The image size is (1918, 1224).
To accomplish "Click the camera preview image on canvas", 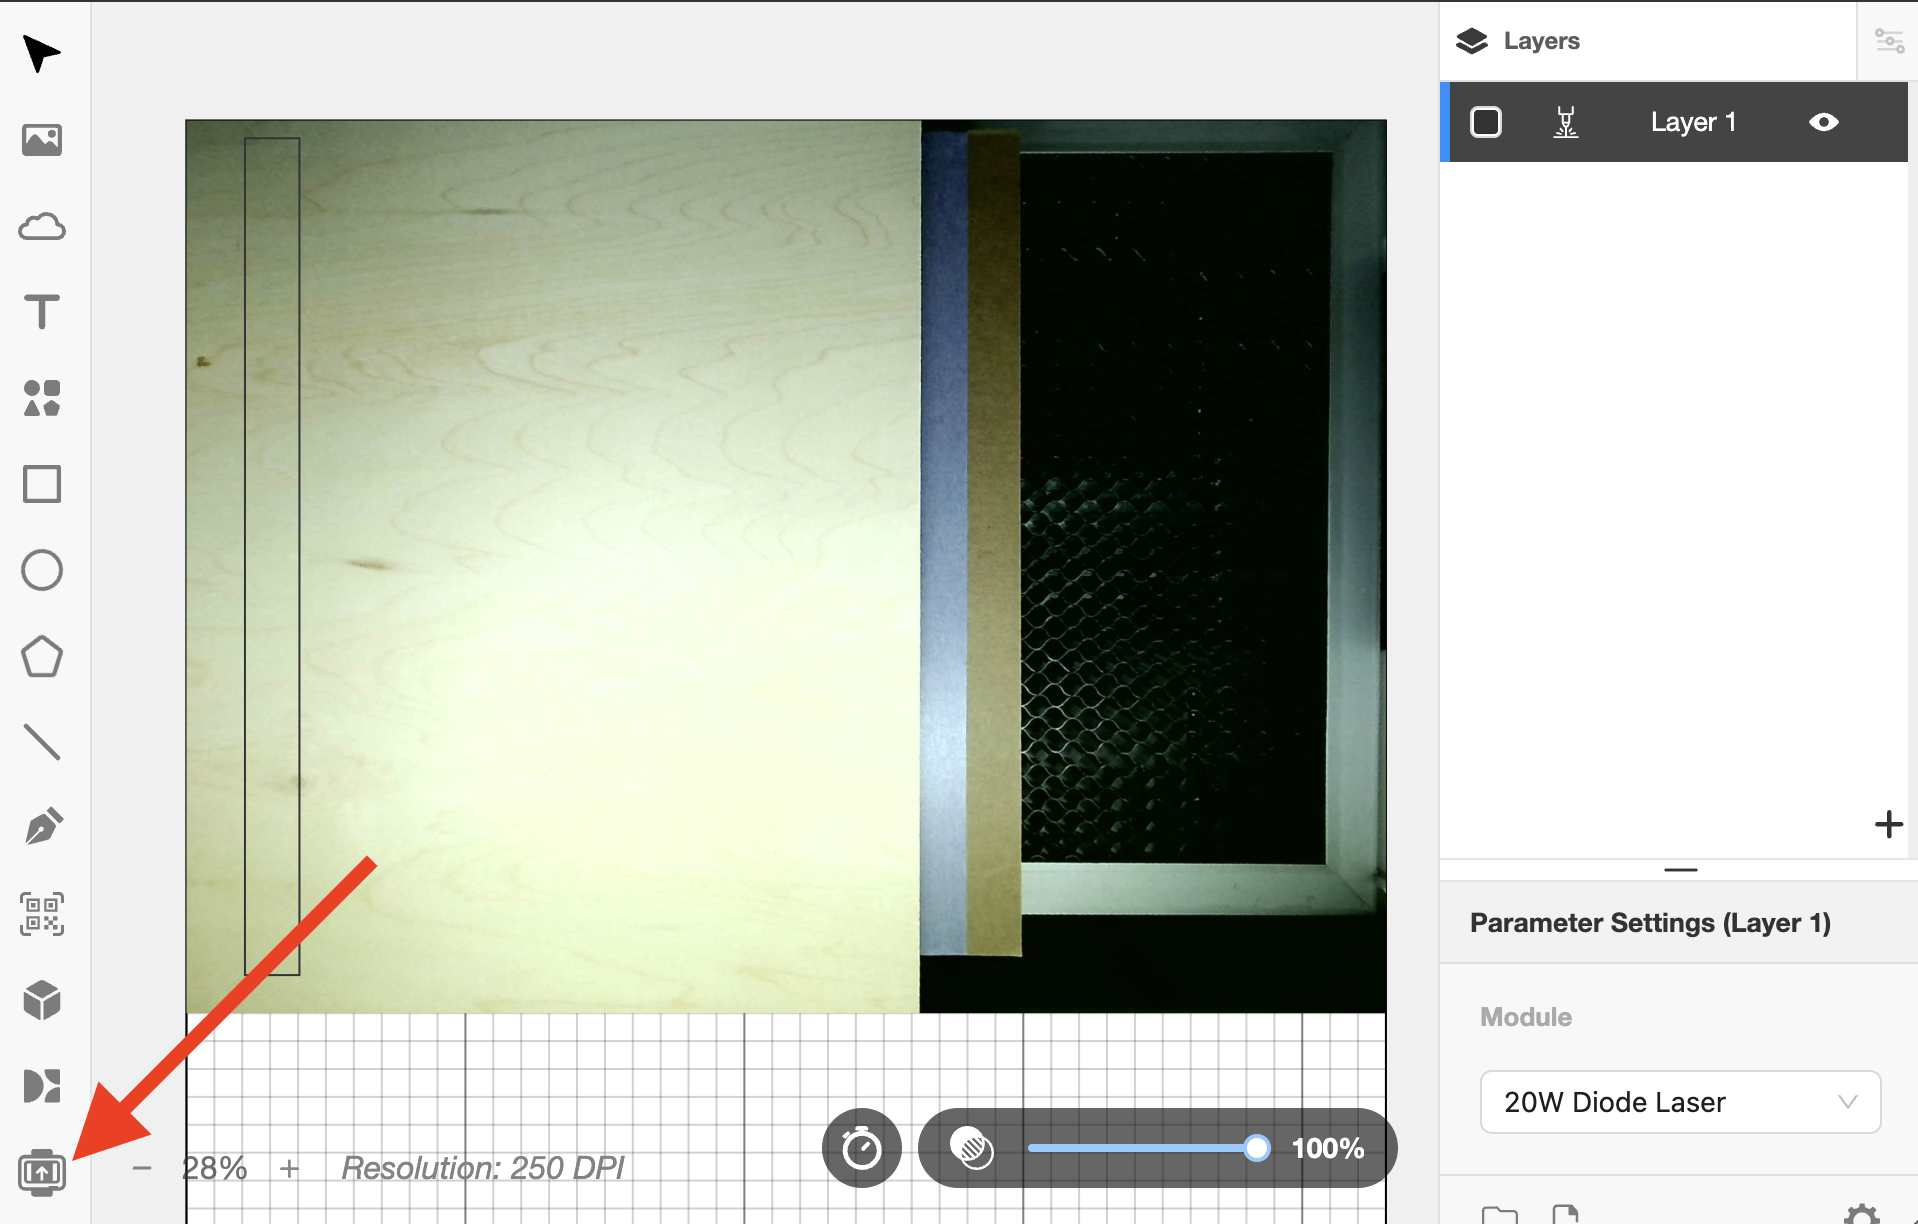I will click(785, 566).
